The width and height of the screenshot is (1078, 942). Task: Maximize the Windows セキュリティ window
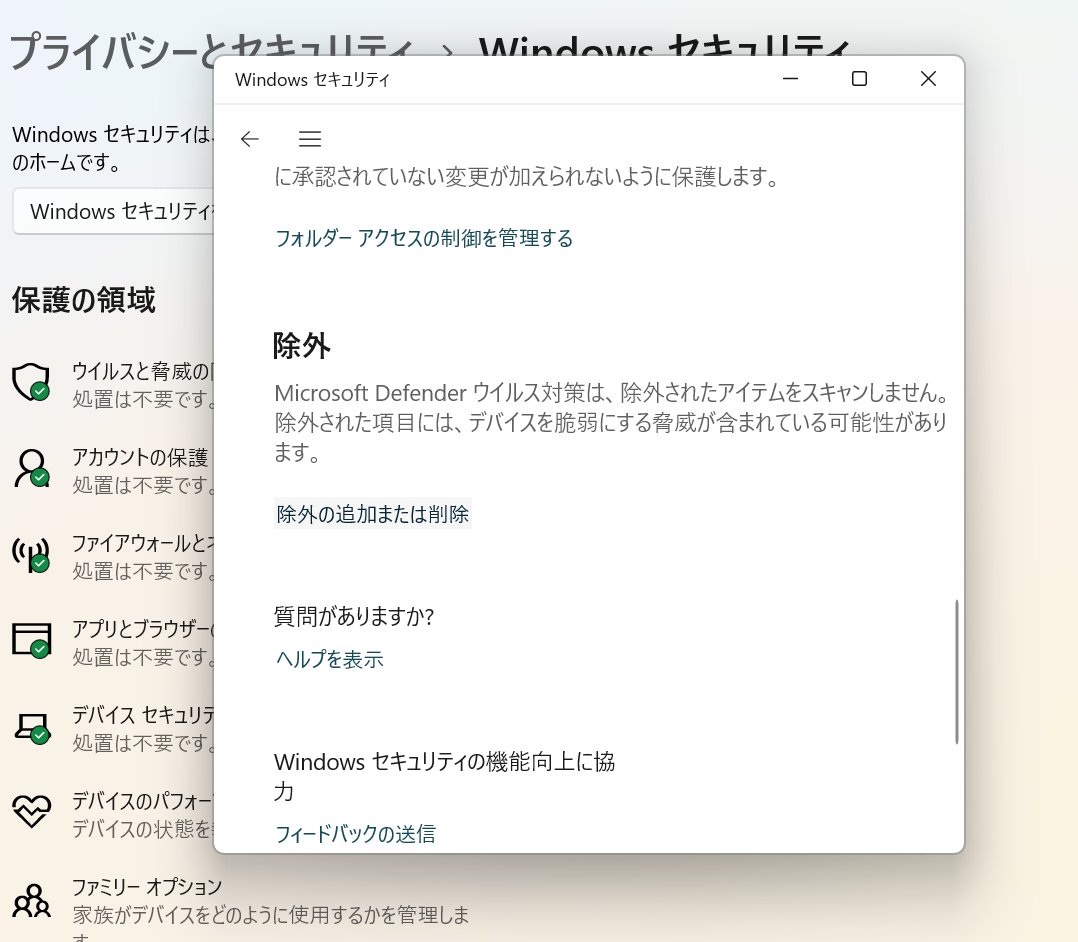pos(858,78)
